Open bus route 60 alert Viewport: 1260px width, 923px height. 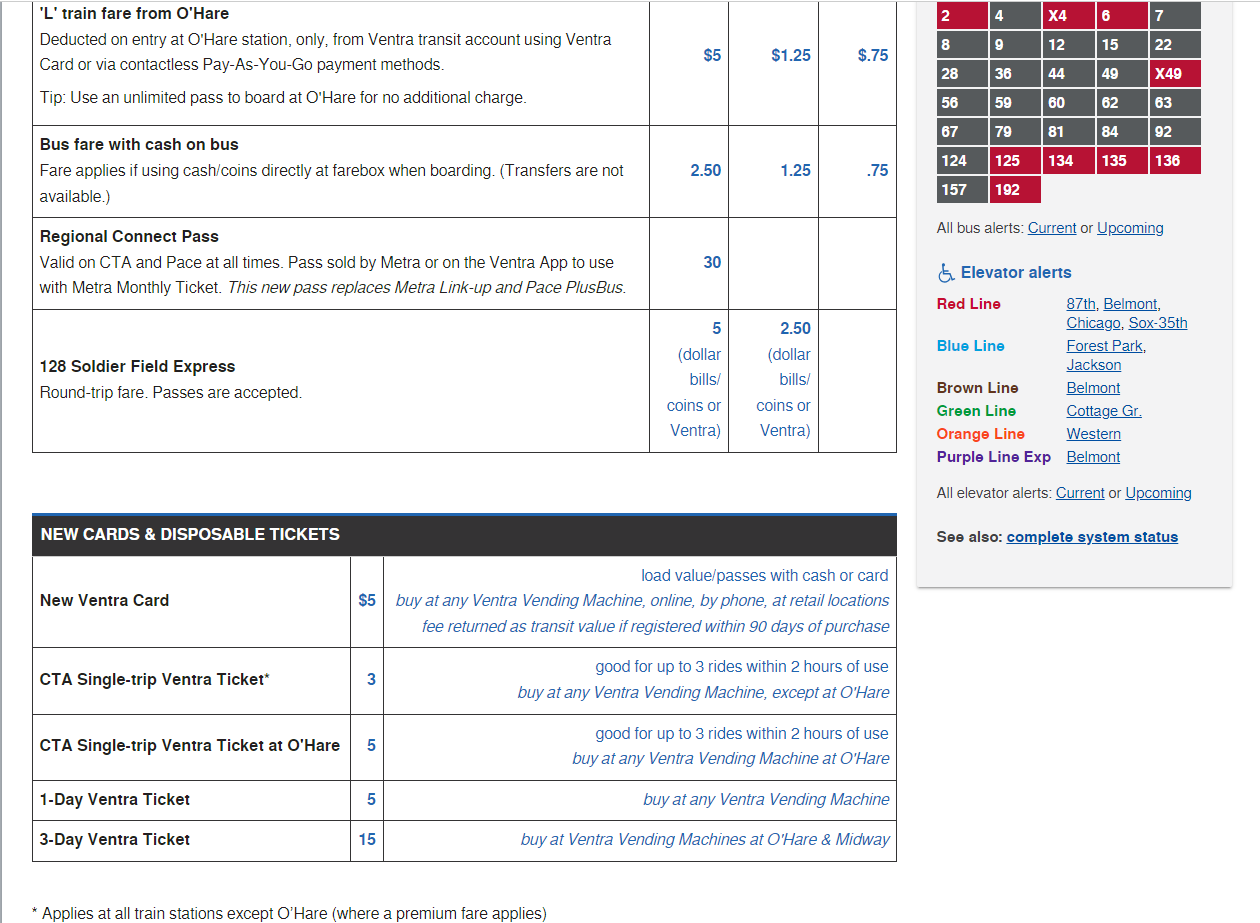pos(1068,103)
